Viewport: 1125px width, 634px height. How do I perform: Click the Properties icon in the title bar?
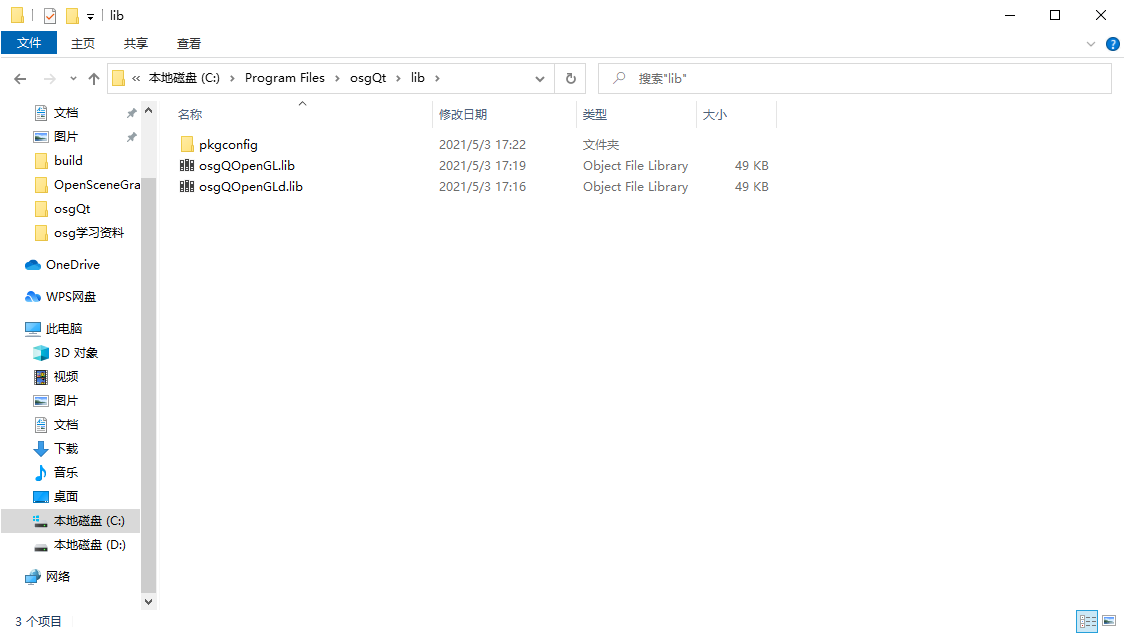(49, 15)
